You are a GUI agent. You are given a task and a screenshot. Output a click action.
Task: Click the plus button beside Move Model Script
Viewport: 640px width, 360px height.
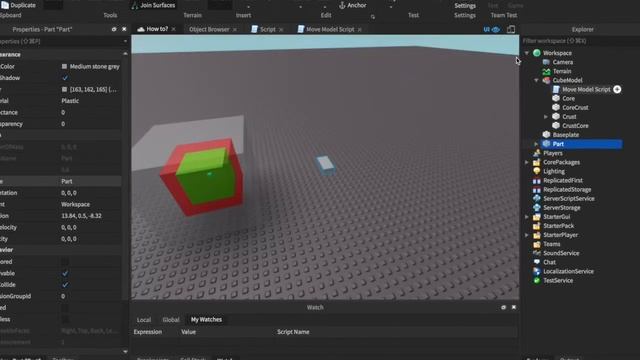point(617,89)
